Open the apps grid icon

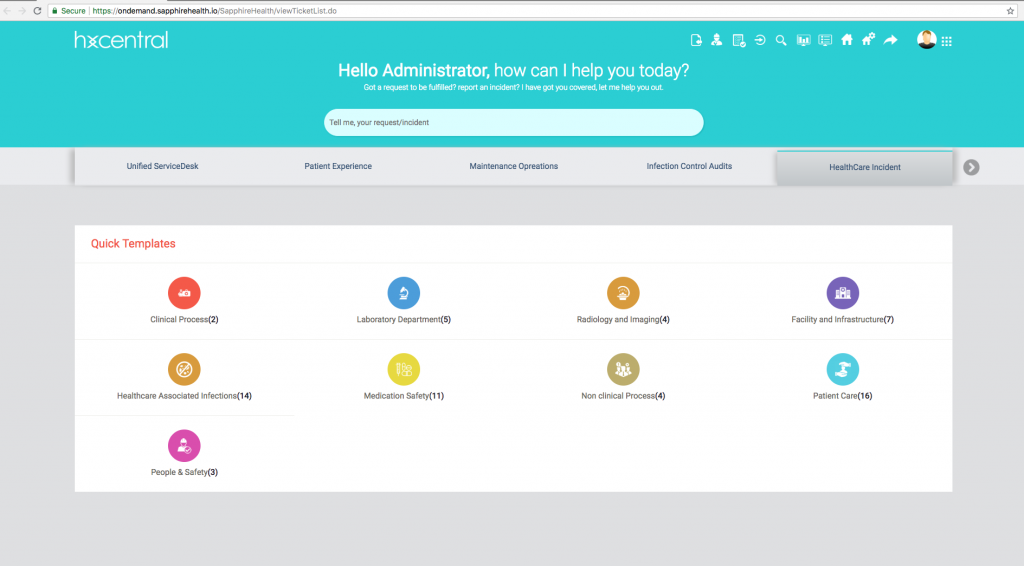[946, 42]
